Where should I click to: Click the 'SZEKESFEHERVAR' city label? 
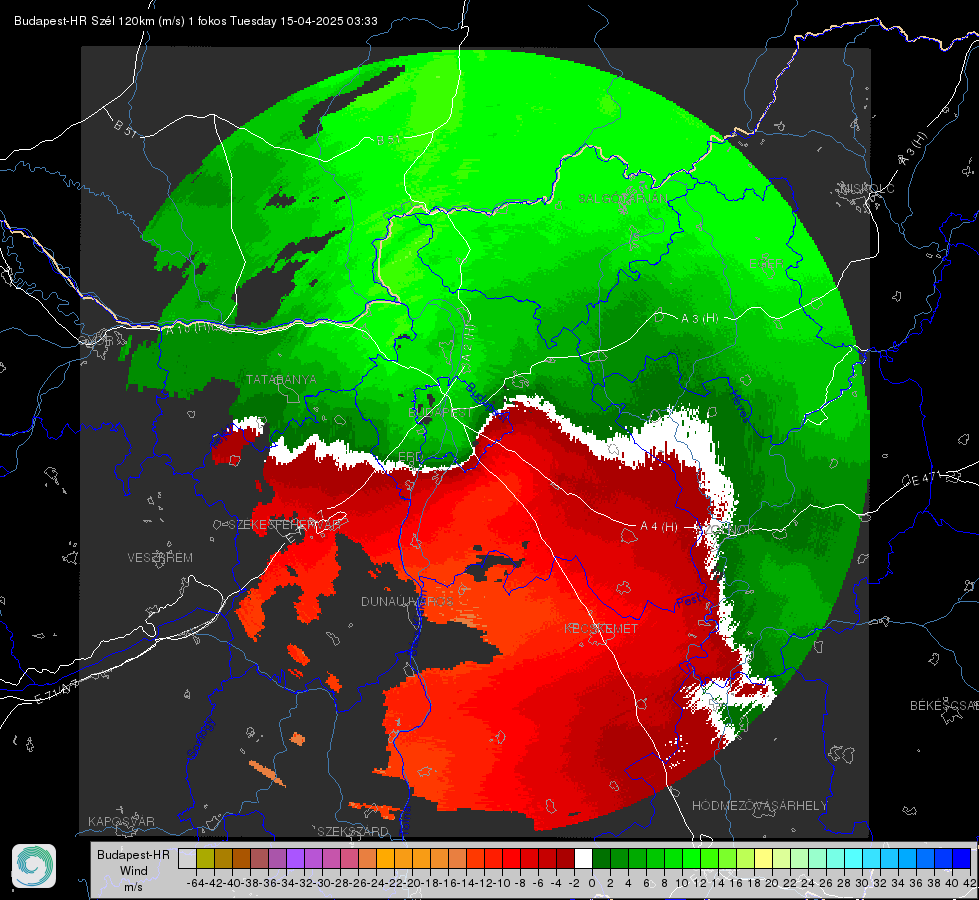[285, 524]
